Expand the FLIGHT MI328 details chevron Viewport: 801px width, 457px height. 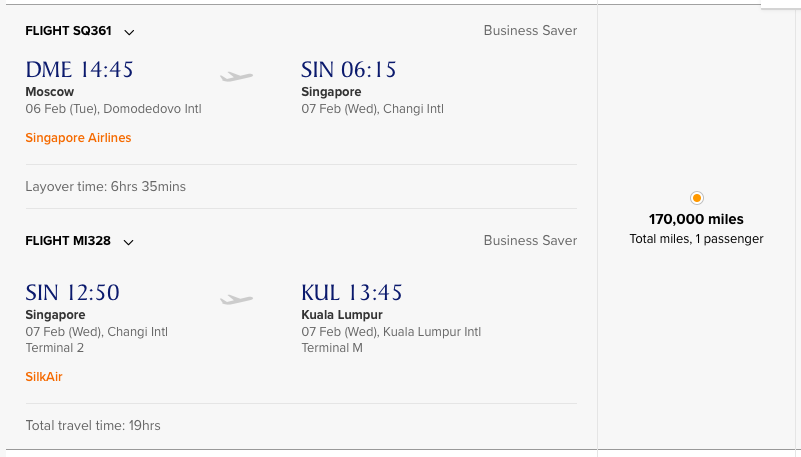point(129,242)
